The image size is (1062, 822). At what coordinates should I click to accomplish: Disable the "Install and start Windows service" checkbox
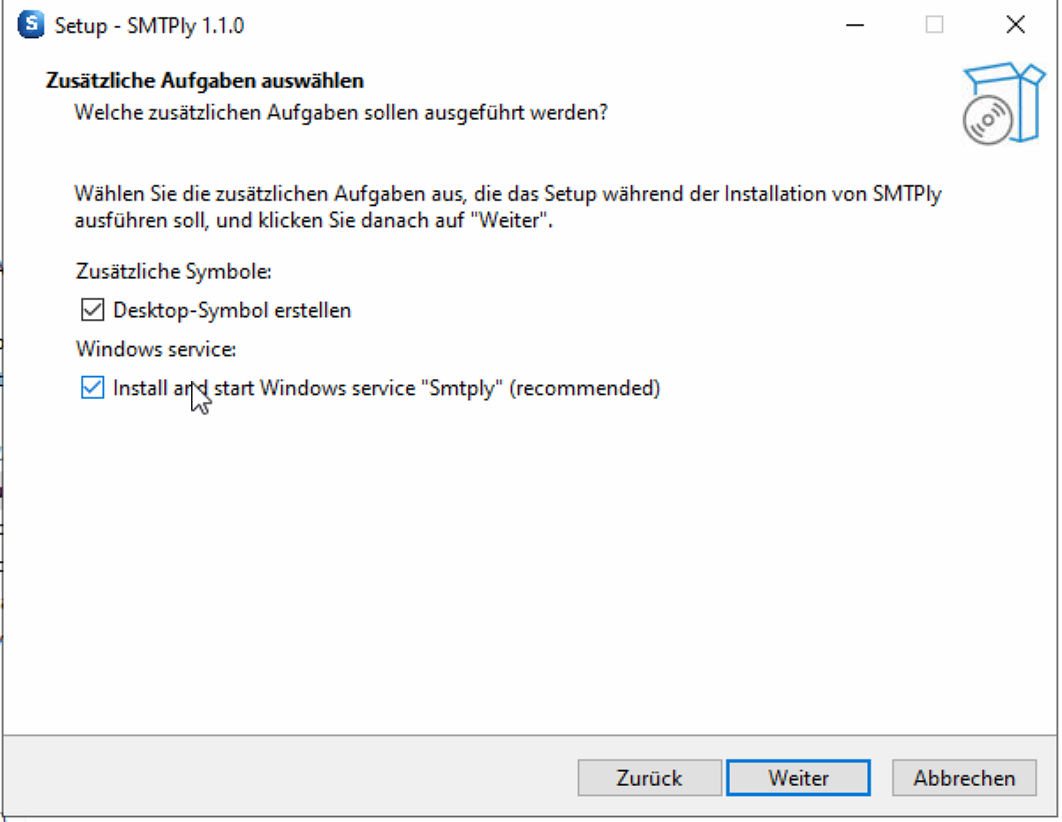tap(91, 388)
